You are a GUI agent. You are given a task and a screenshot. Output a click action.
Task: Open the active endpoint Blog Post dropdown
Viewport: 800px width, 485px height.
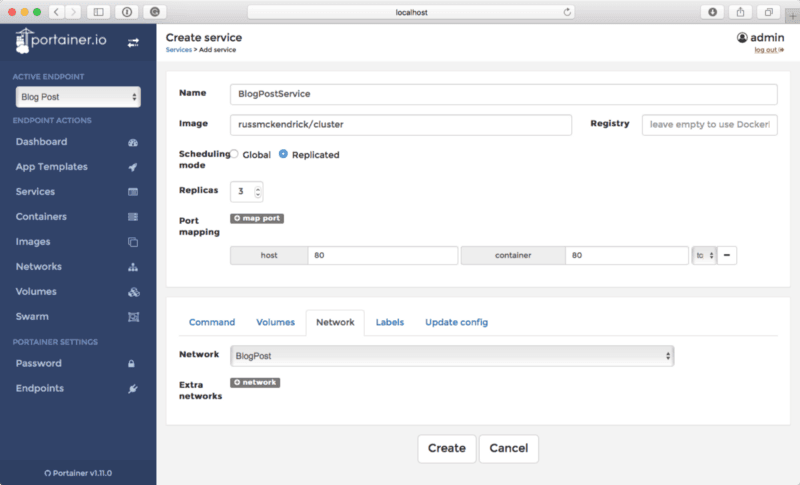(x=78, y=97)
